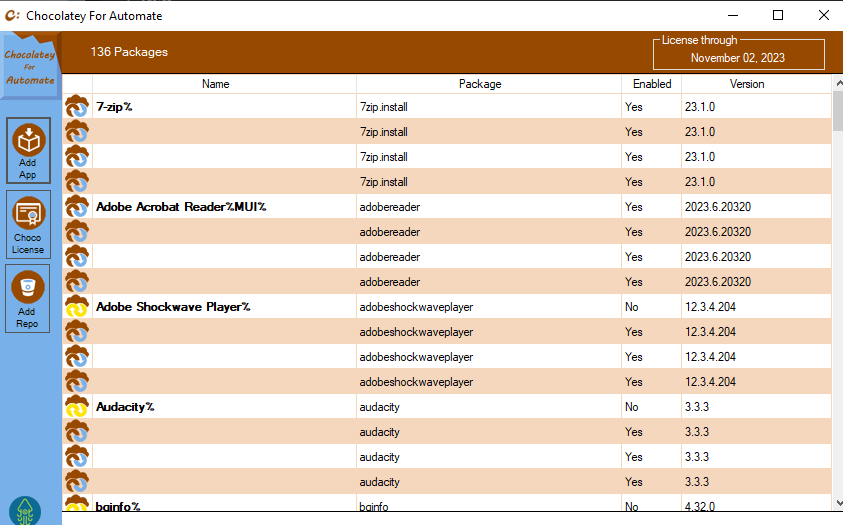Click the scrollbar up arrow
This screenshot has height=525, width=843.
(837, 86)
